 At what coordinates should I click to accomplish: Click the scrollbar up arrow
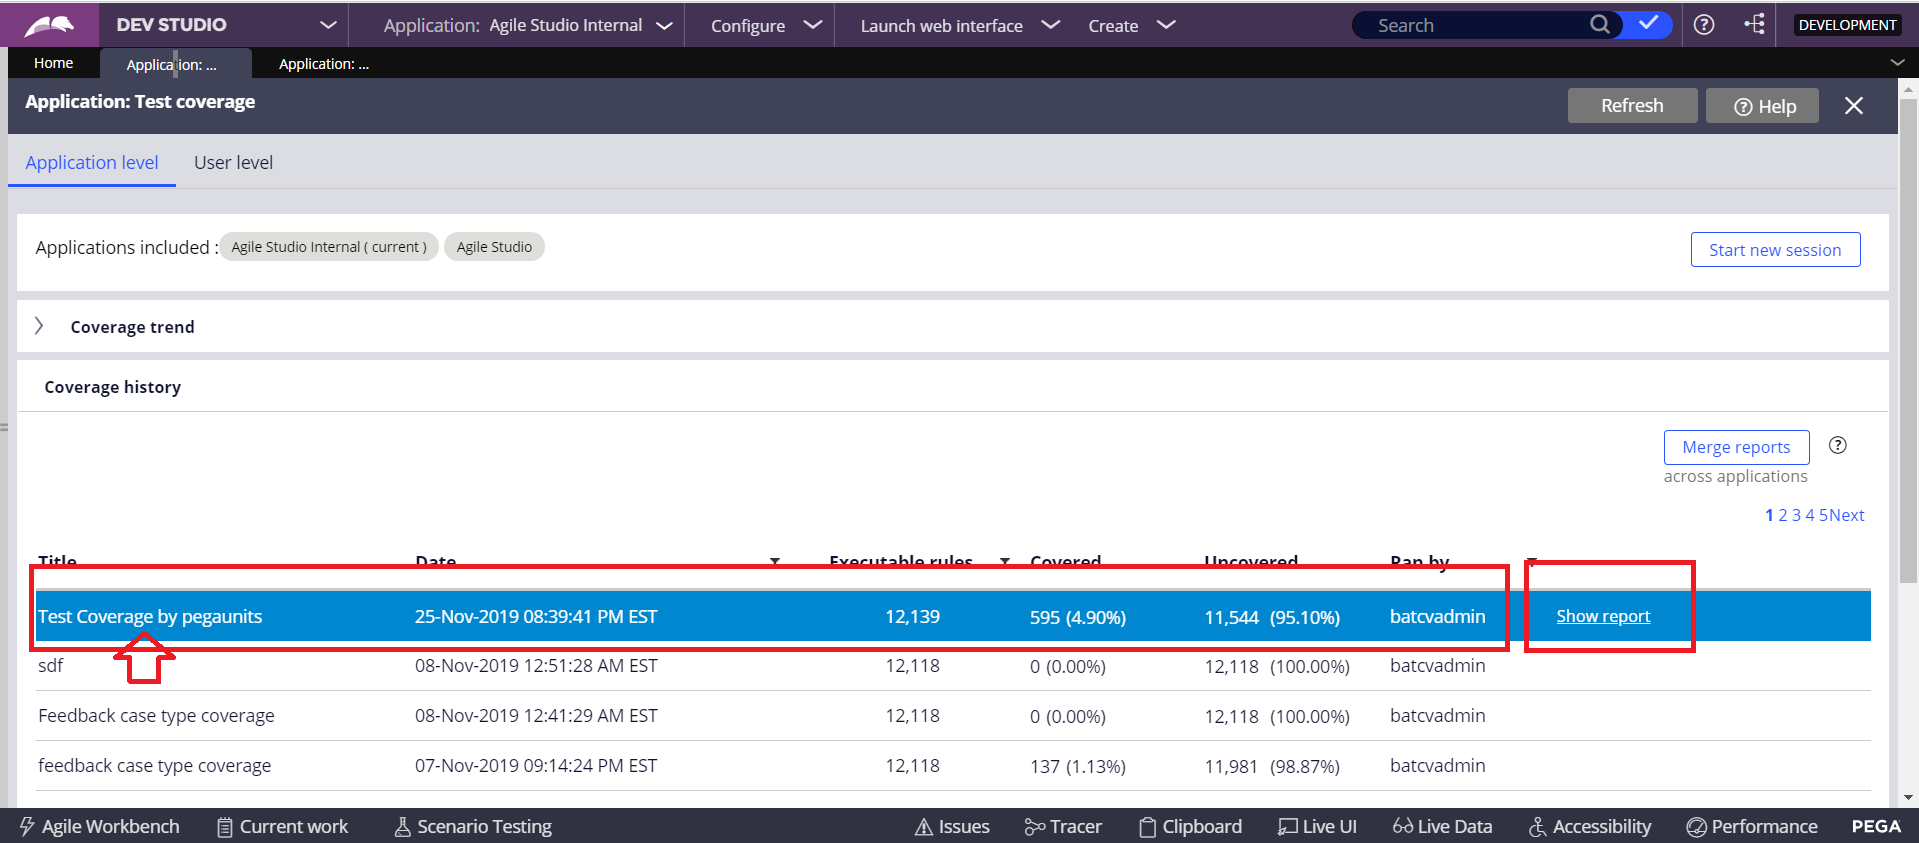pyautogui.click(x=1908, y=88)
